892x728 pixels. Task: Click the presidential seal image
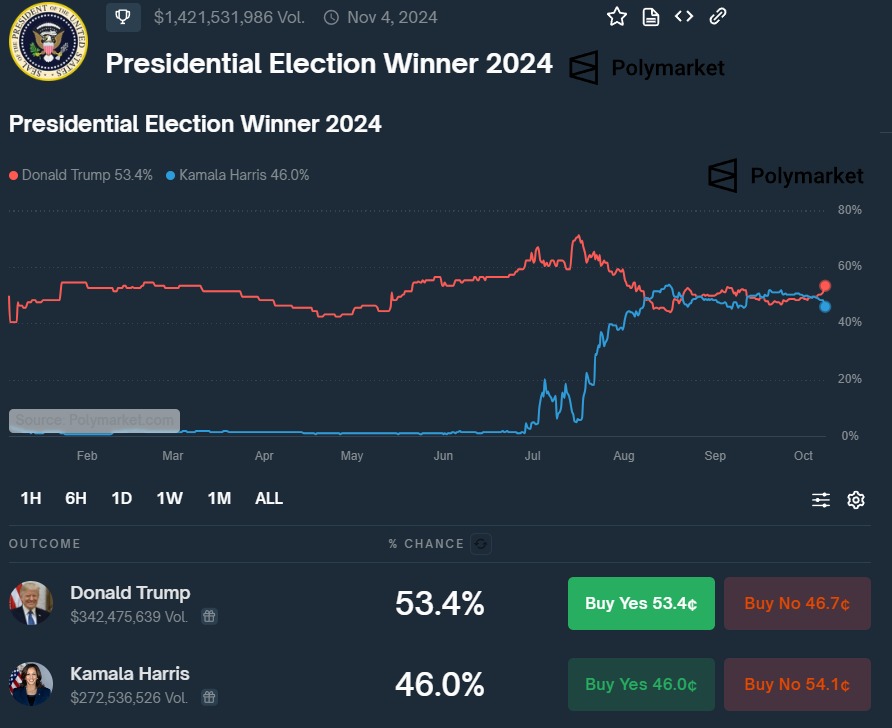(x=48, y=42)
